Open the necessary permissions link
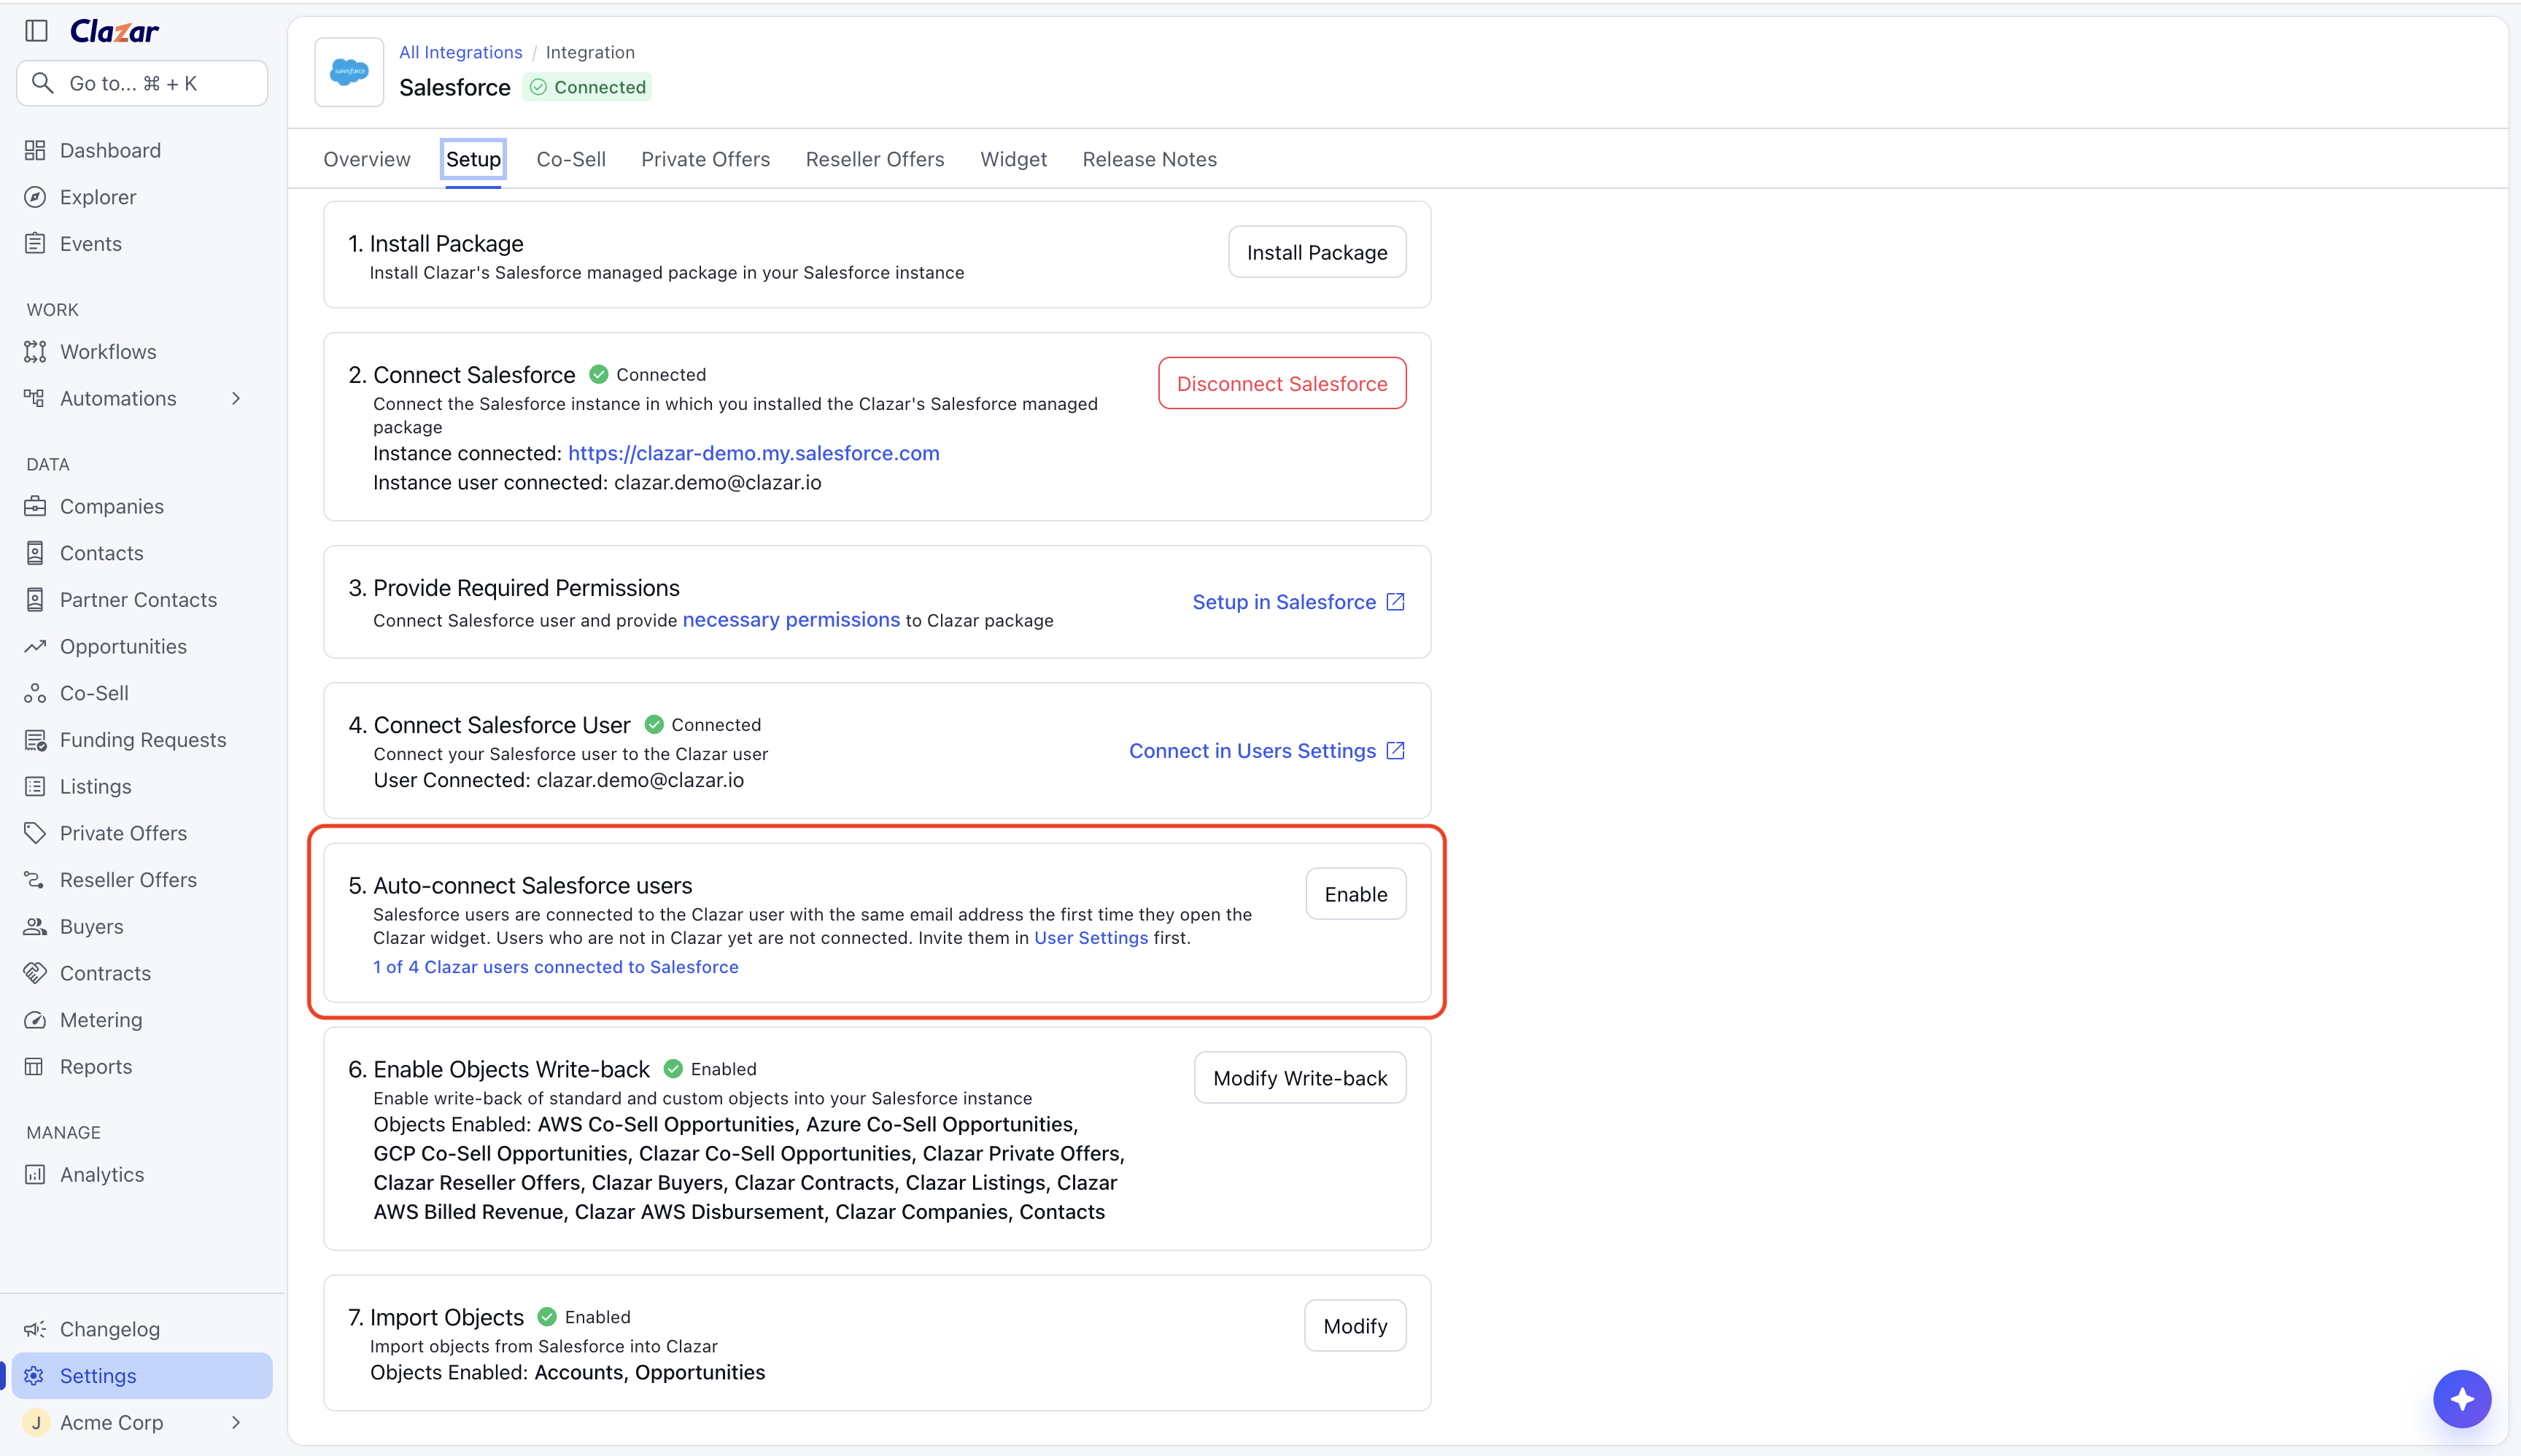The height and width of the screenshot is (1456, 2521). click(x=791, y=620)
